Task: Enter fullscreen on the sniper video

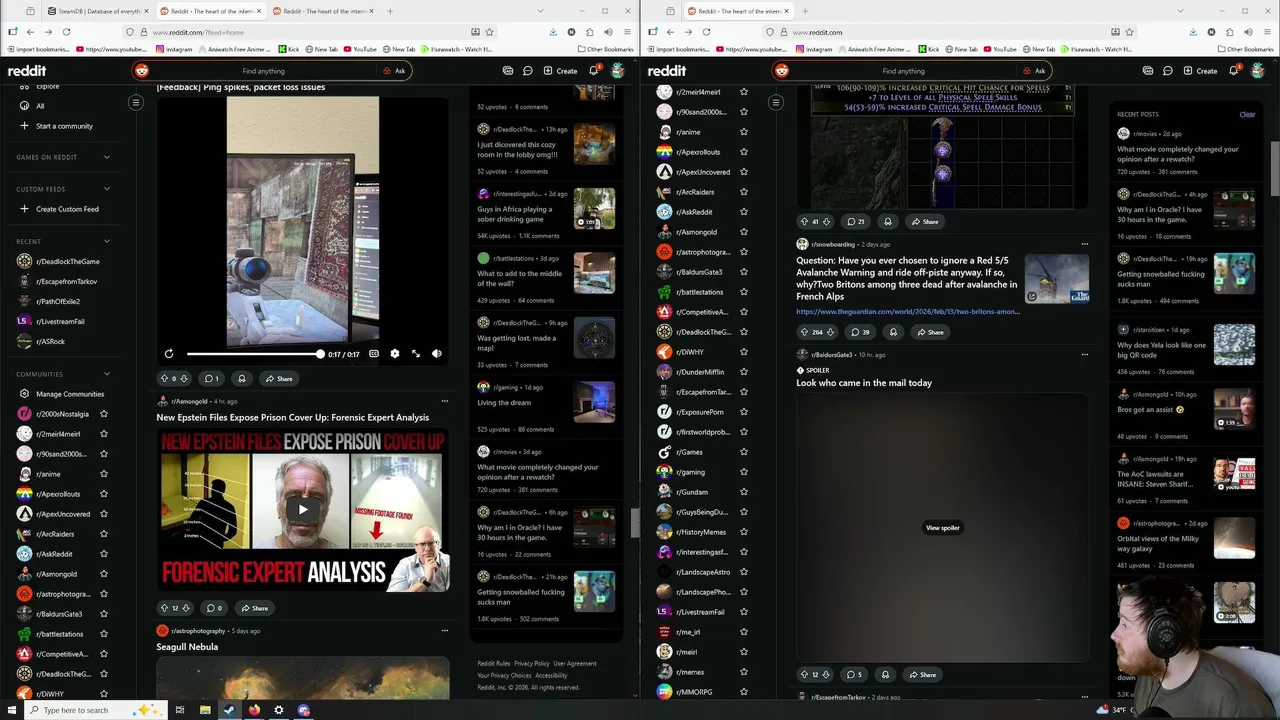Action: tap(416, 354)
